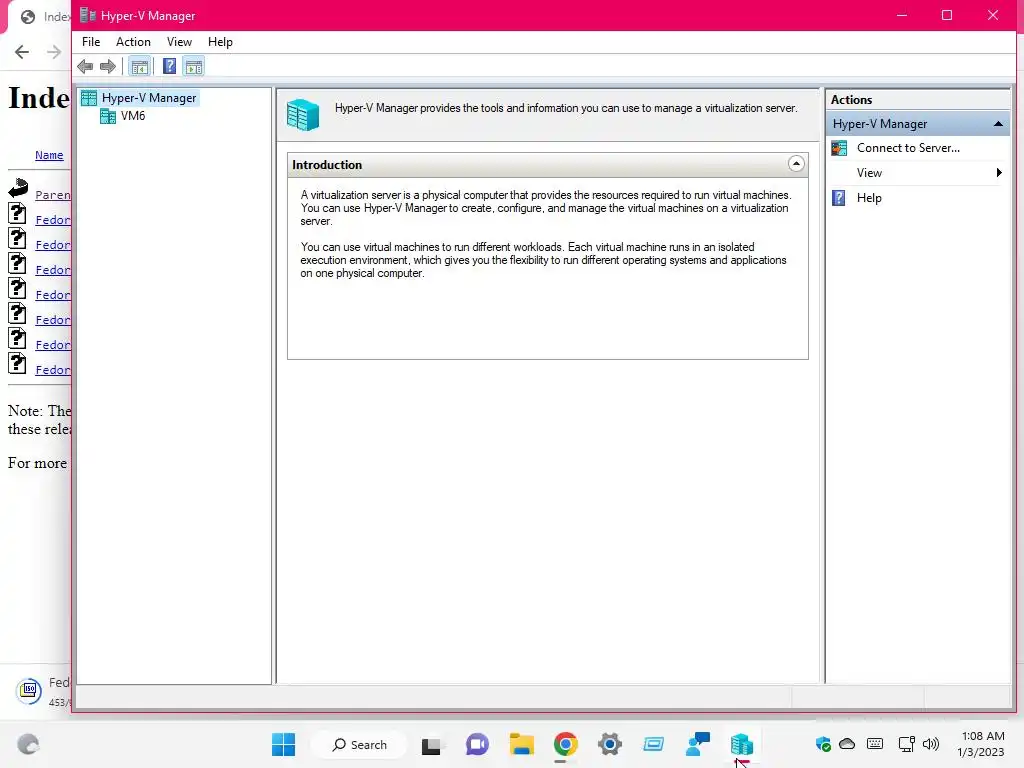Image resolution: width=1024 pixels, height=768 pixels.
Task: Click the volume icon in system tray
Action: (931, 744)
